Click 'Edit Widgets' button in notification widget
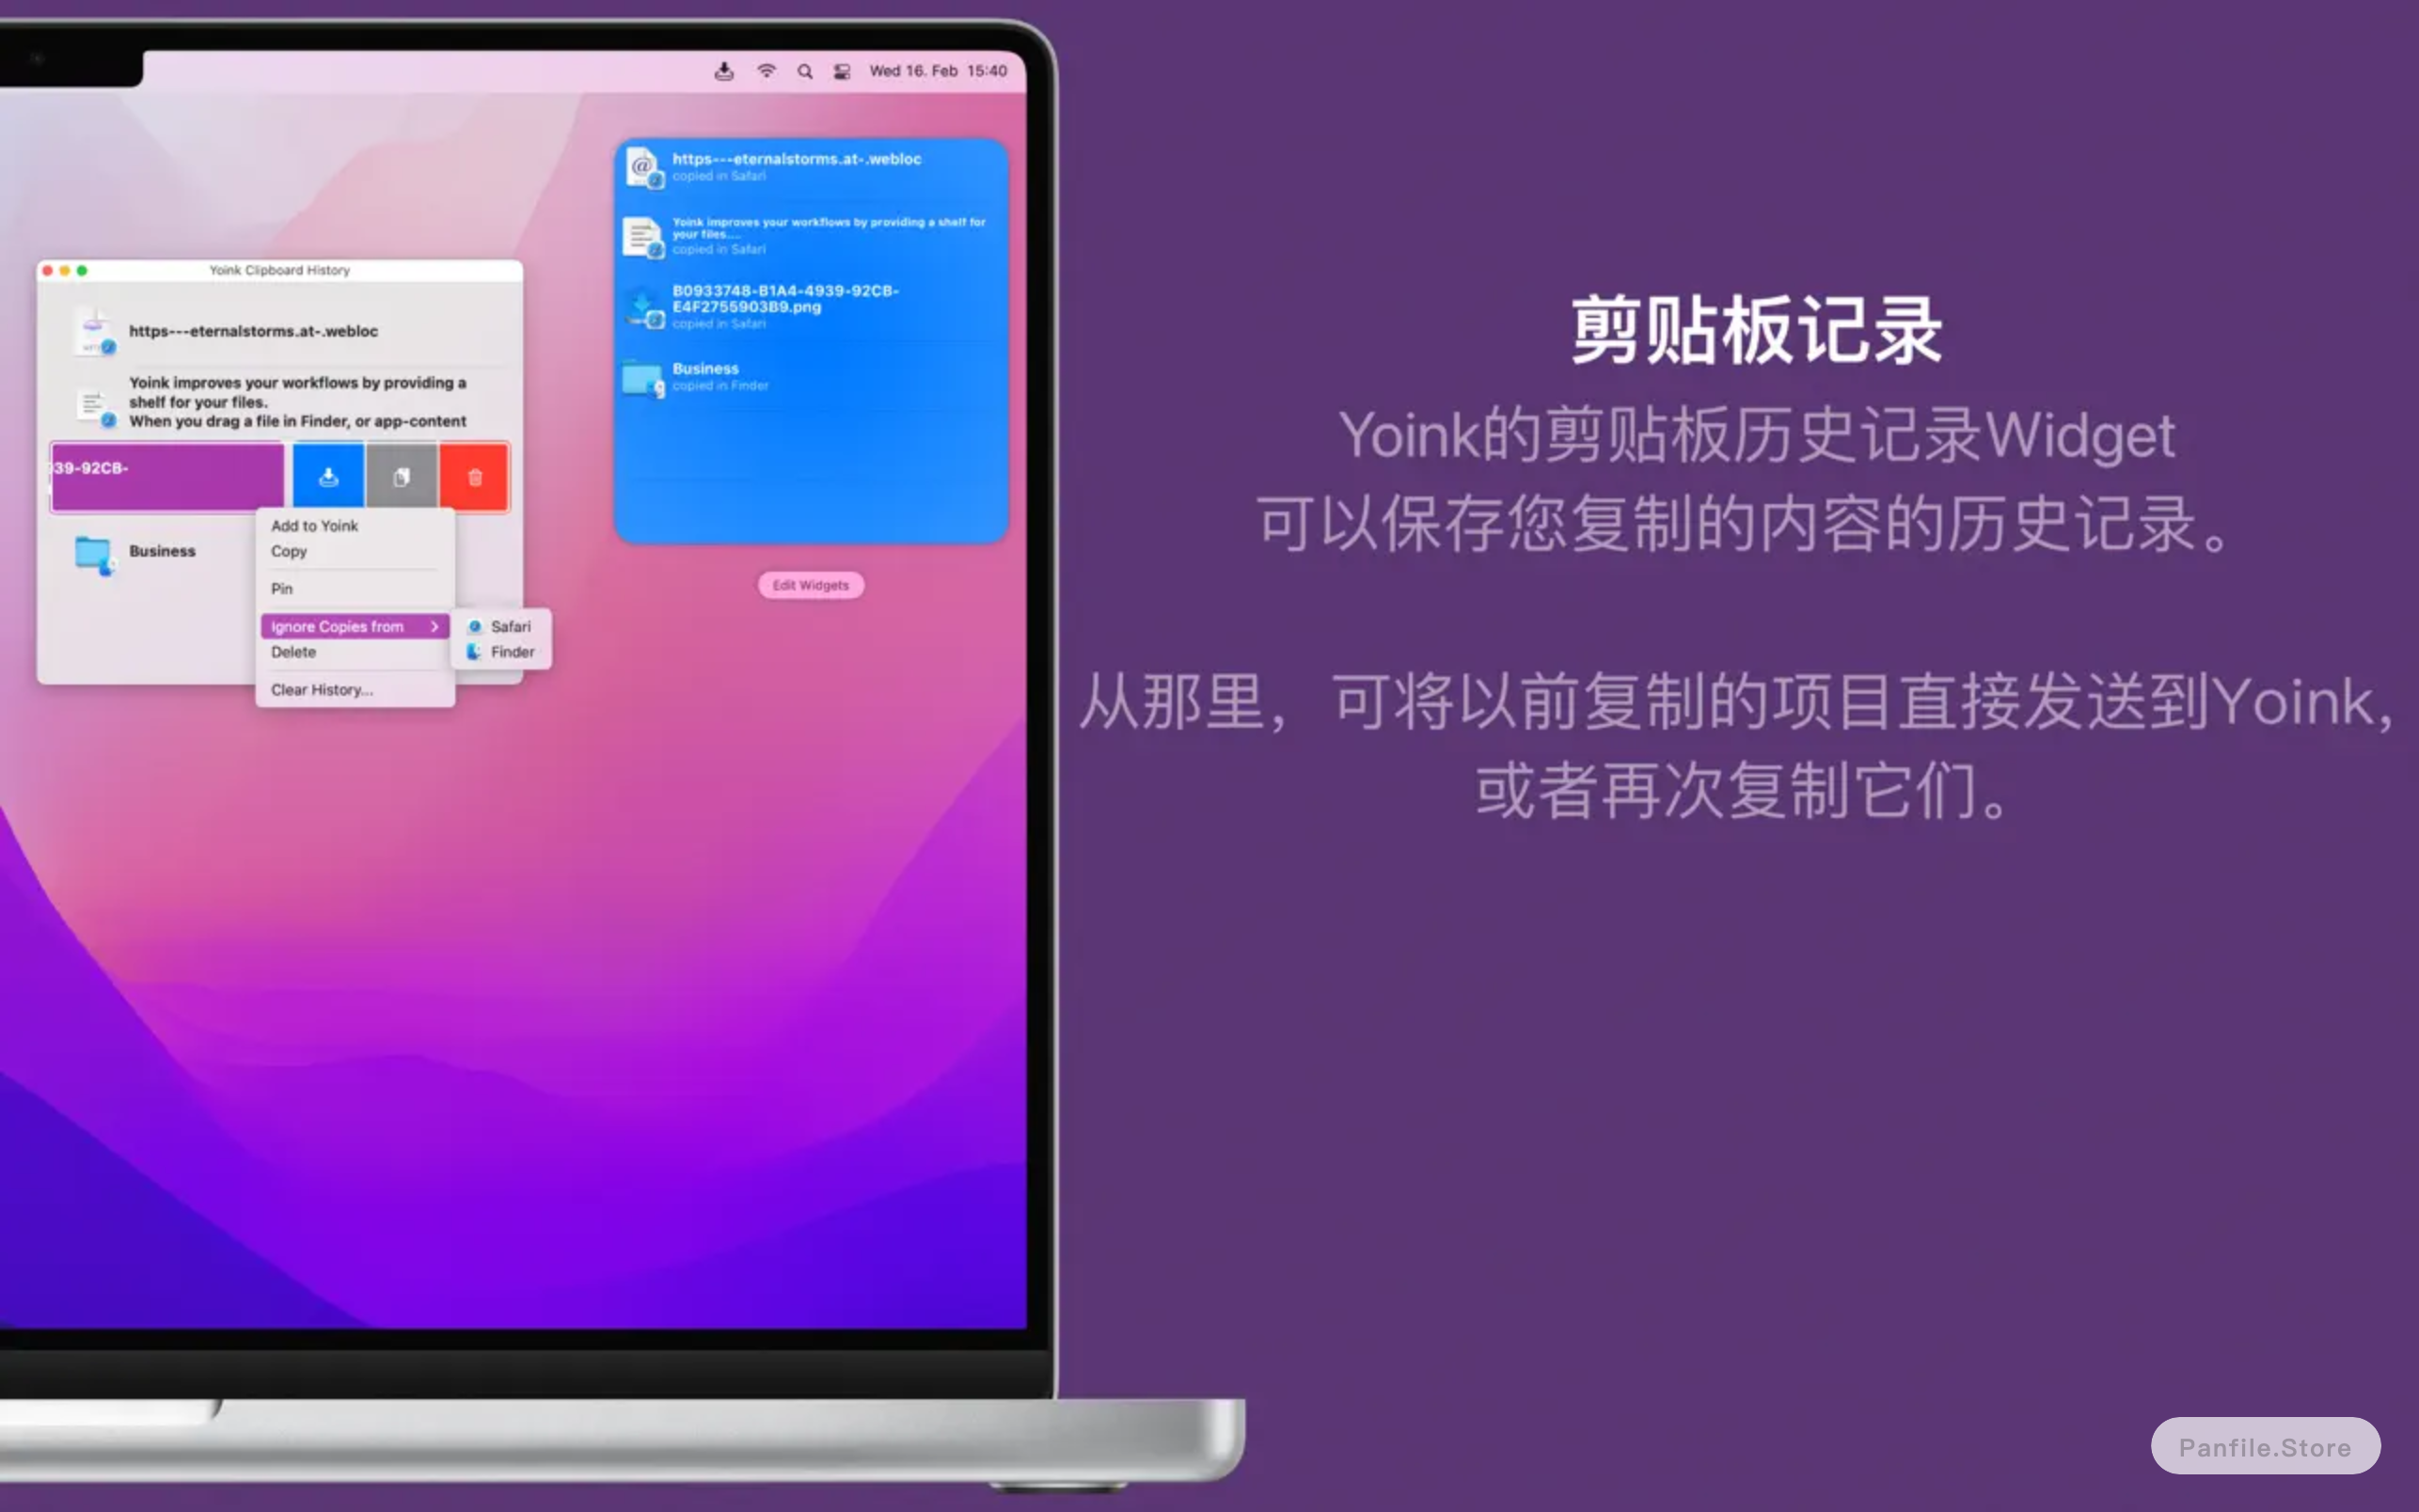Viewport: 2419px width, 1512px height. [810, 584]
